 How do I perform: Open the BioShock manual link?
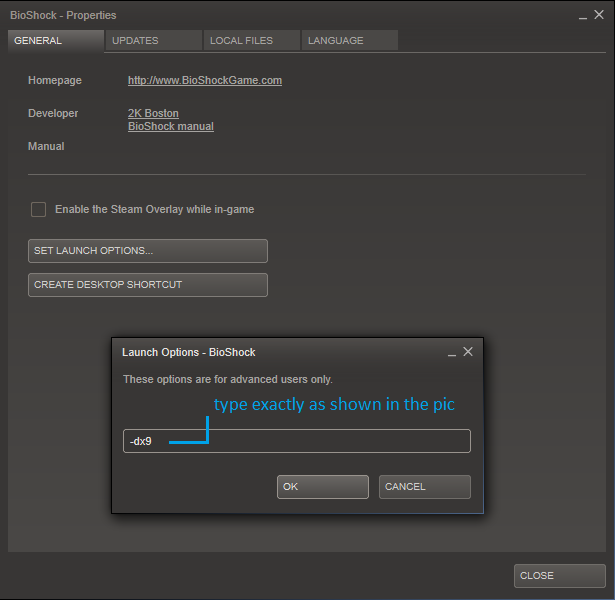(x=171, y=126)
